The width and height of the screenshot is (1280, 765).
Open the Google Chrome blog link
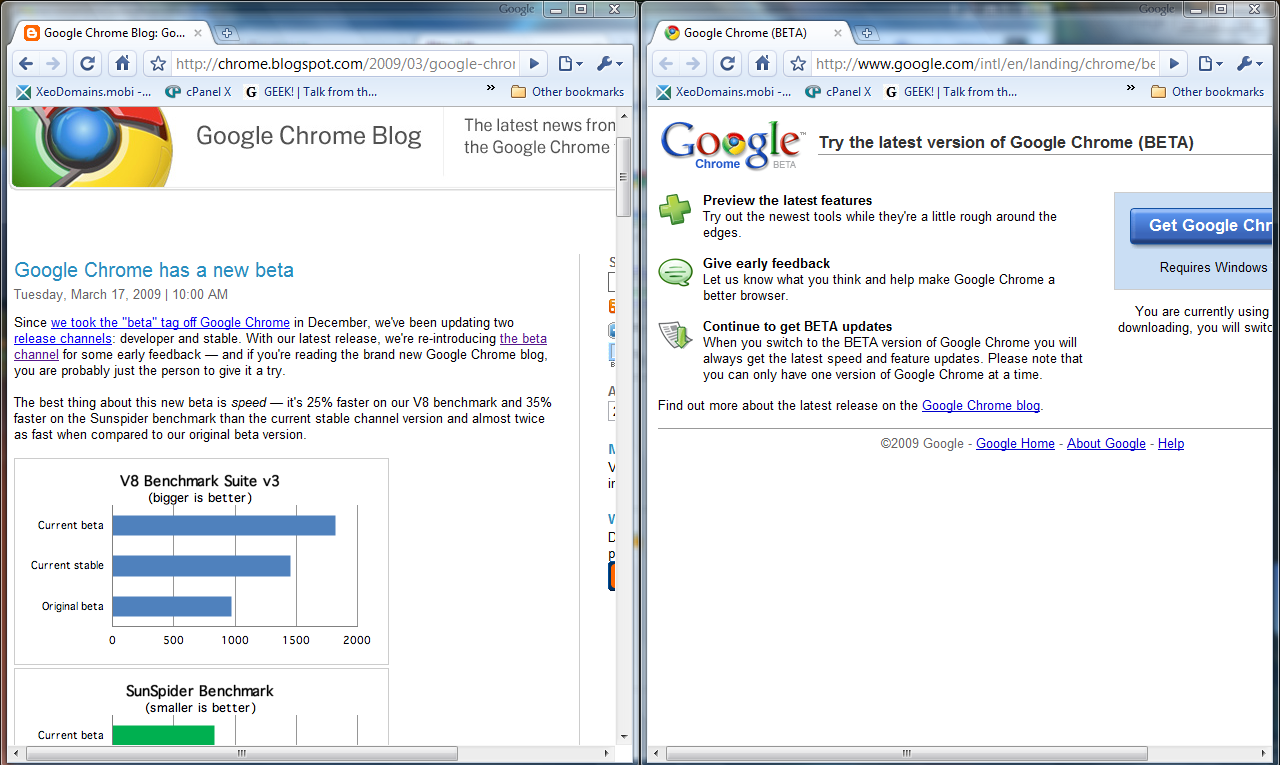click(981, 406)
